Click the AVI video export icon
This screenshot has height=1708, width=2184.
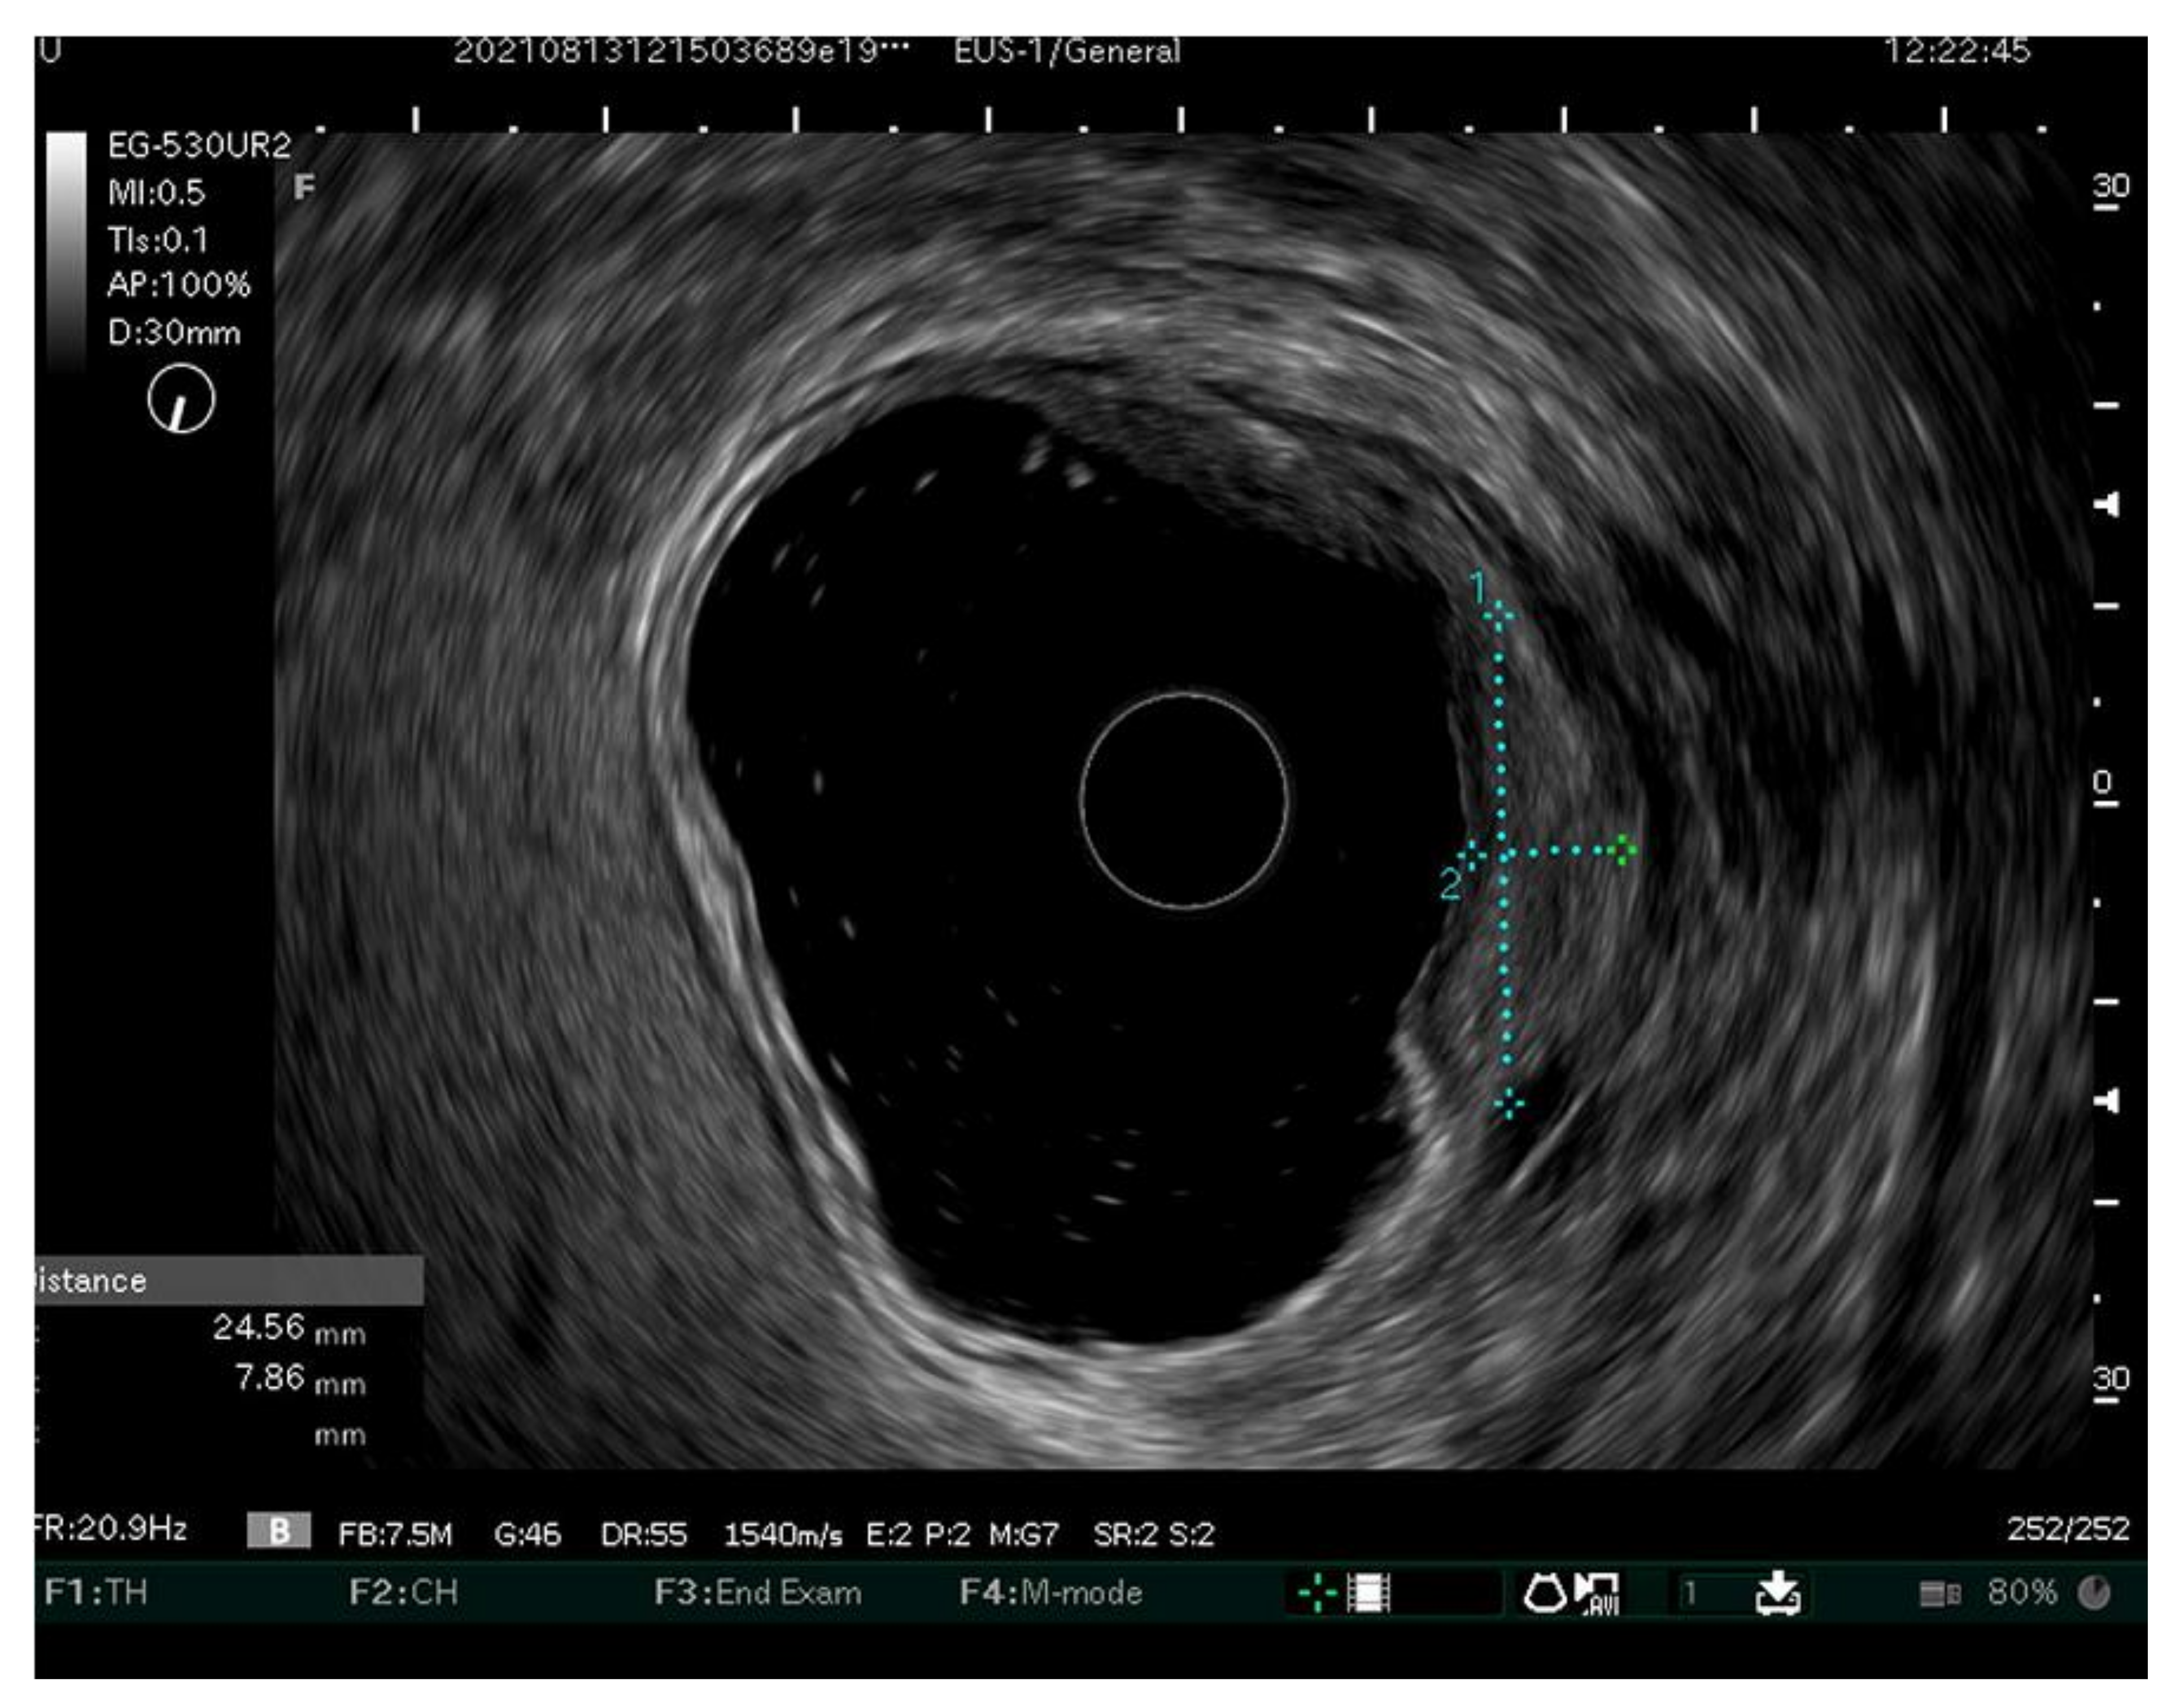(1597, 1592)
